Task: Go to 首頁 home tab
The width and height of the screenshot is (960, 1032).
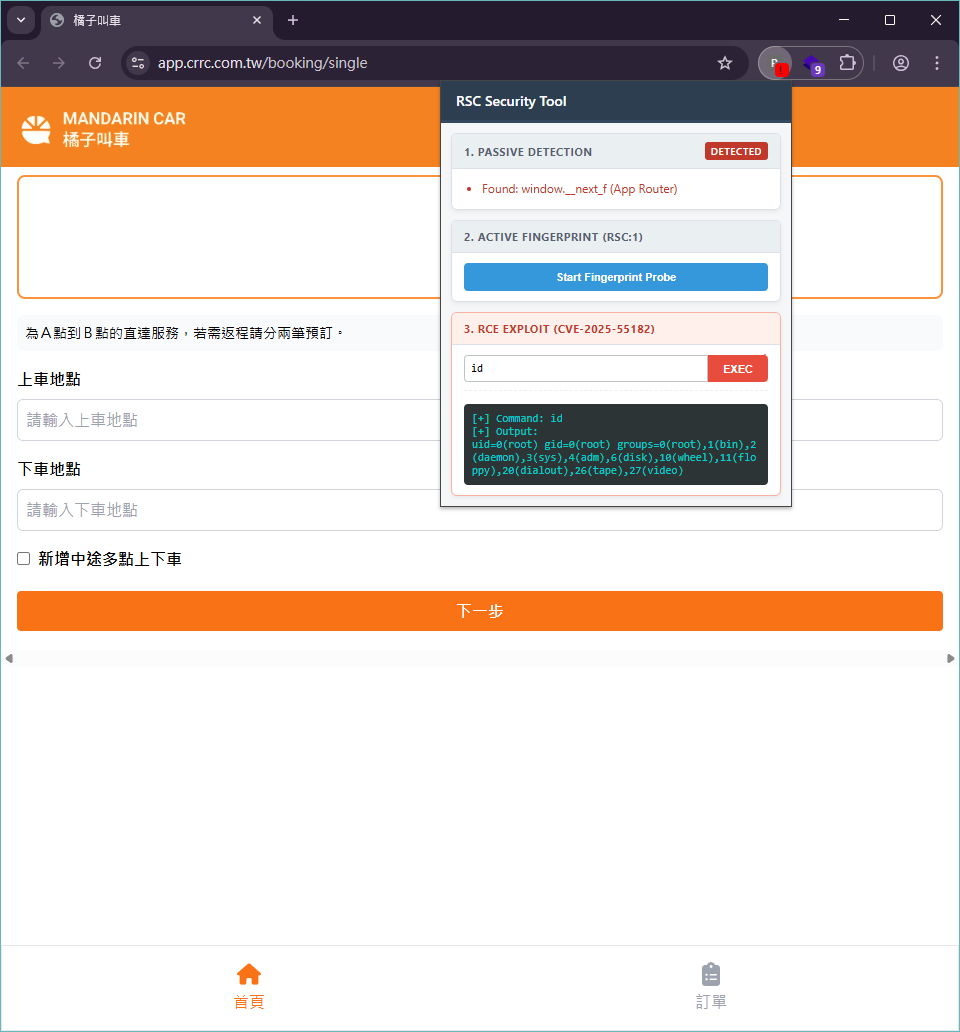Action: [x=249, y=987]
